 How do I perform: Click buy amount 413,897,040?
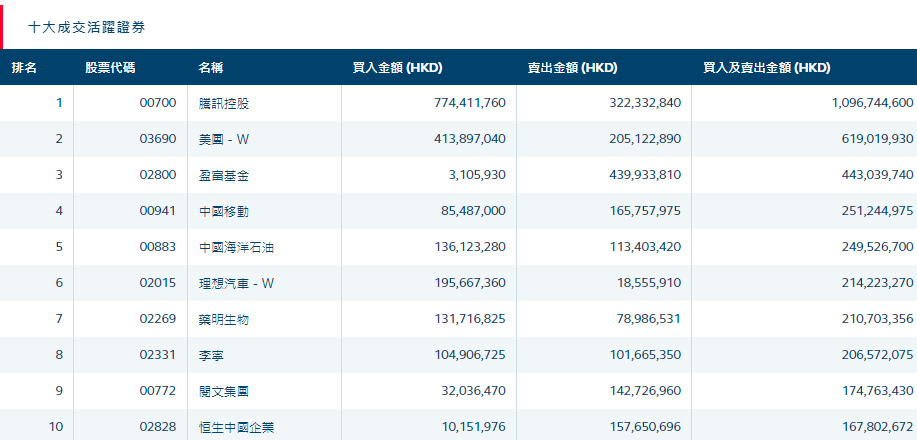pyautogui.click(x=470, y=139)
